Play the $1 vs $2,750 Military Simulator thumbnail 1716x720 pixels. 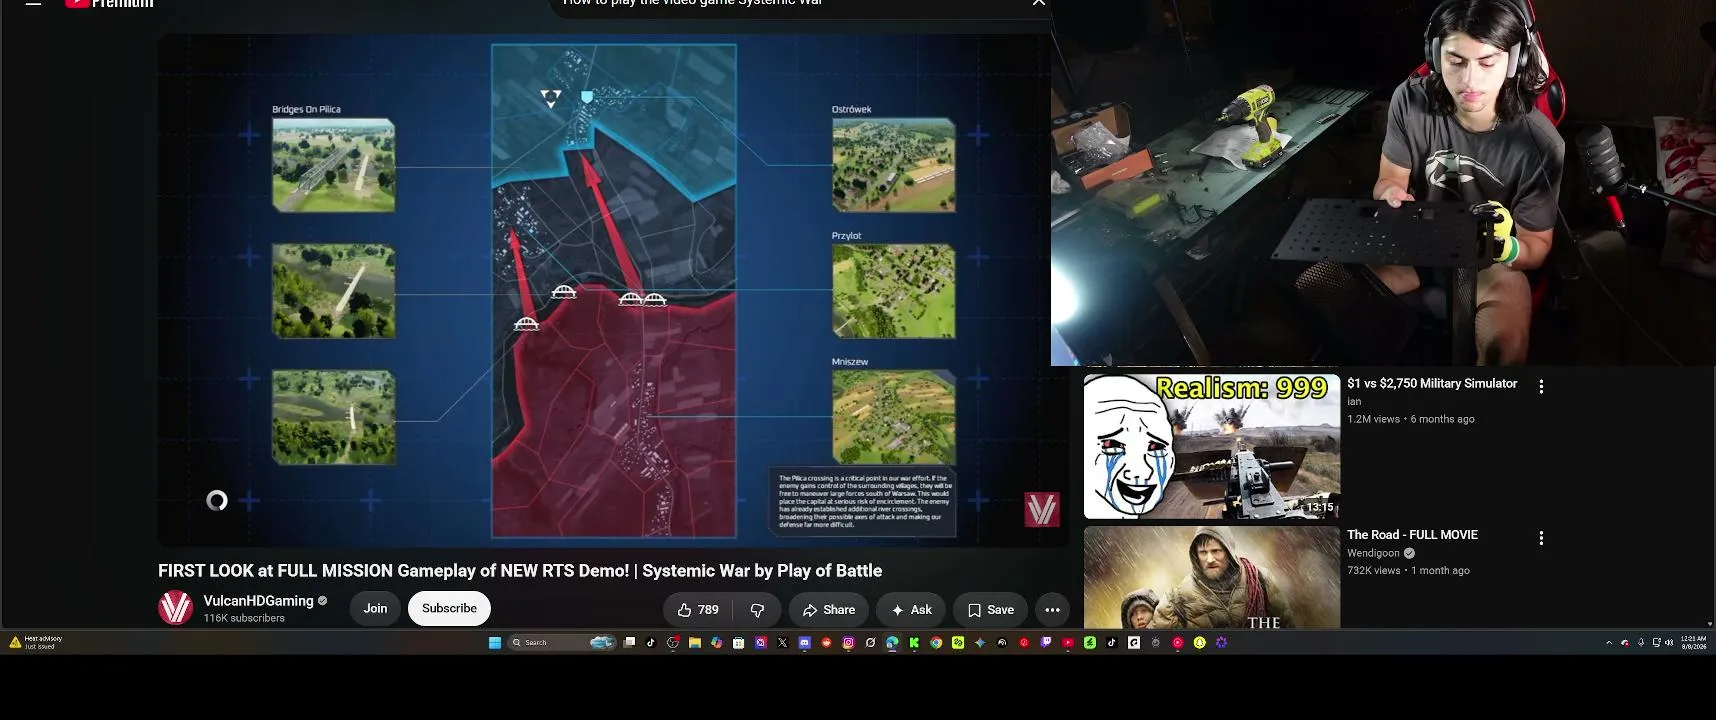point(1212,446)
